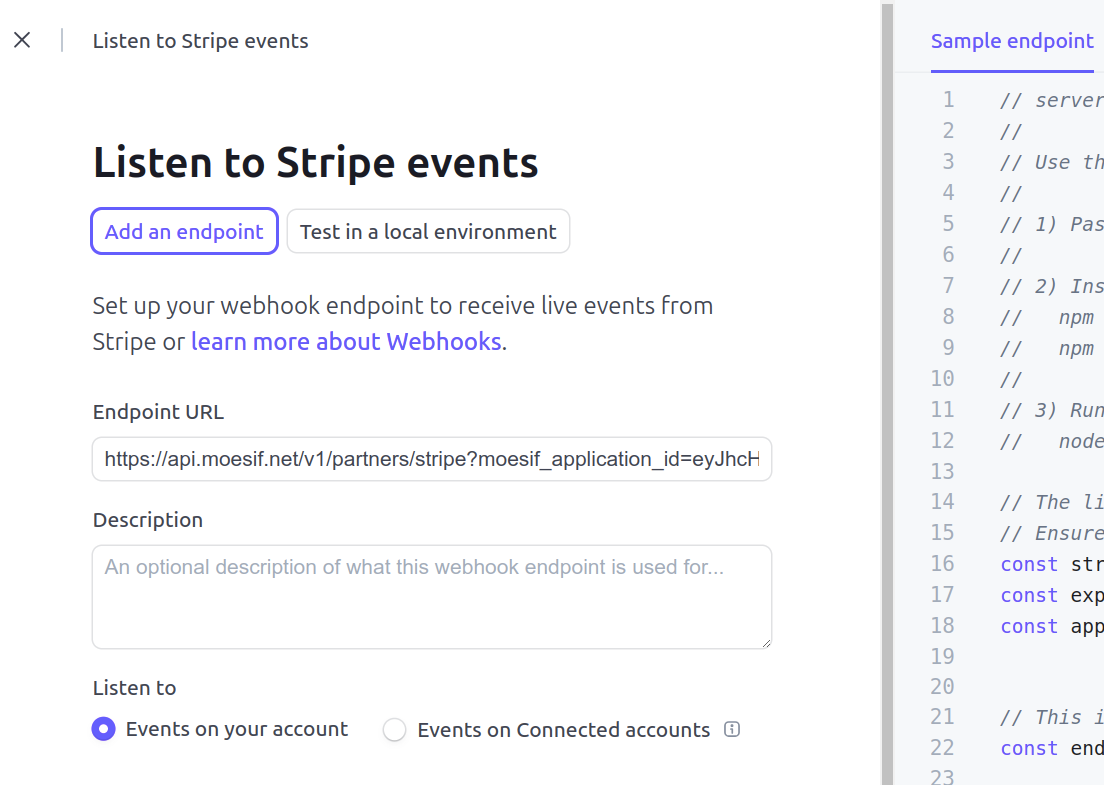Click the info icon beside Connected accounts
This screenshot has width=1104, height=785.
[x=732, y=729]
